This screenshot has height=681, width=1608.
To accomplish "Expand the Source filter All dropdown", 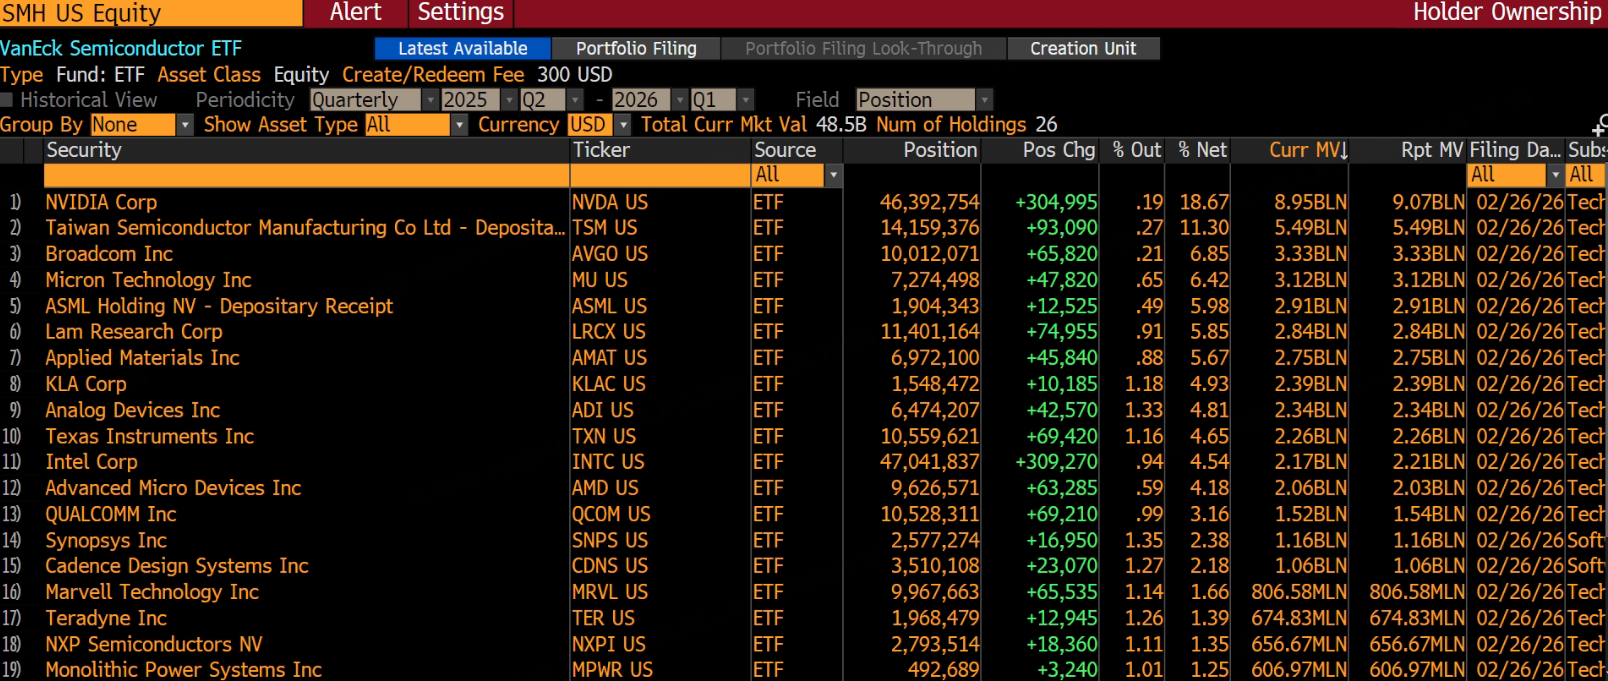I will [x=832, y=175].
